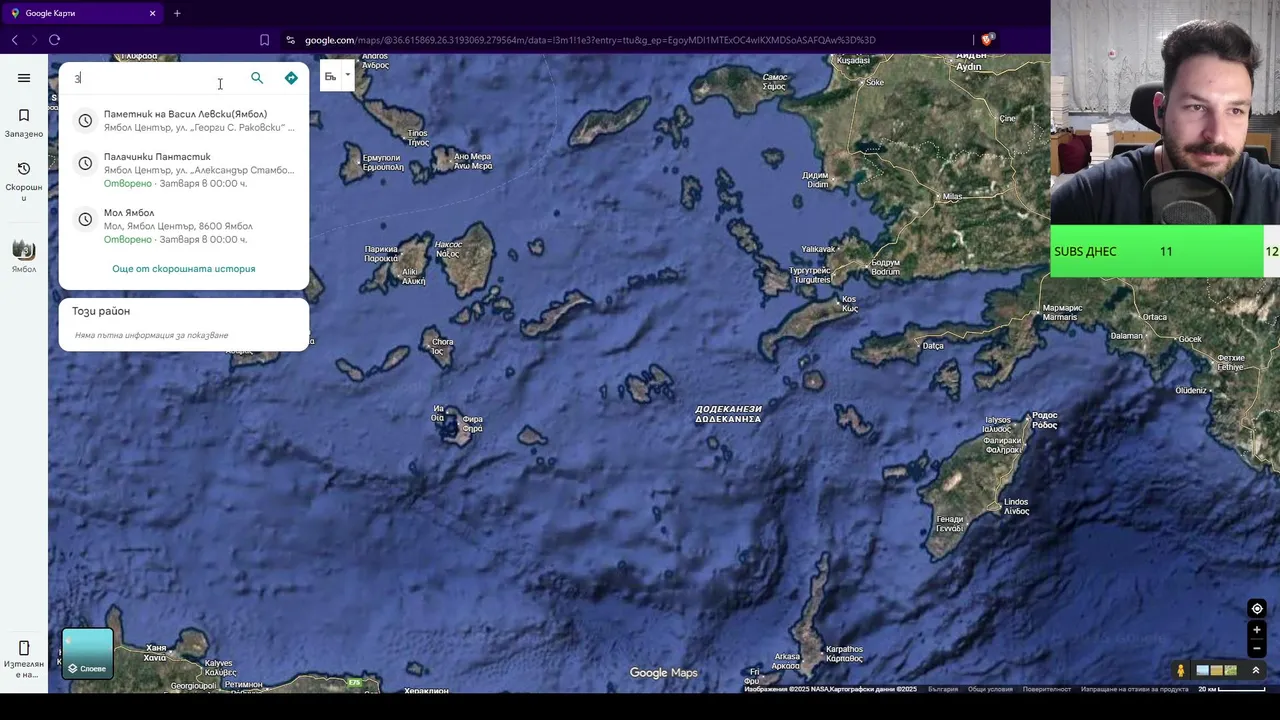This screenshot has height=720, width=1280.
Task: Bookmark this page in the browser
Action: [264, 40]
